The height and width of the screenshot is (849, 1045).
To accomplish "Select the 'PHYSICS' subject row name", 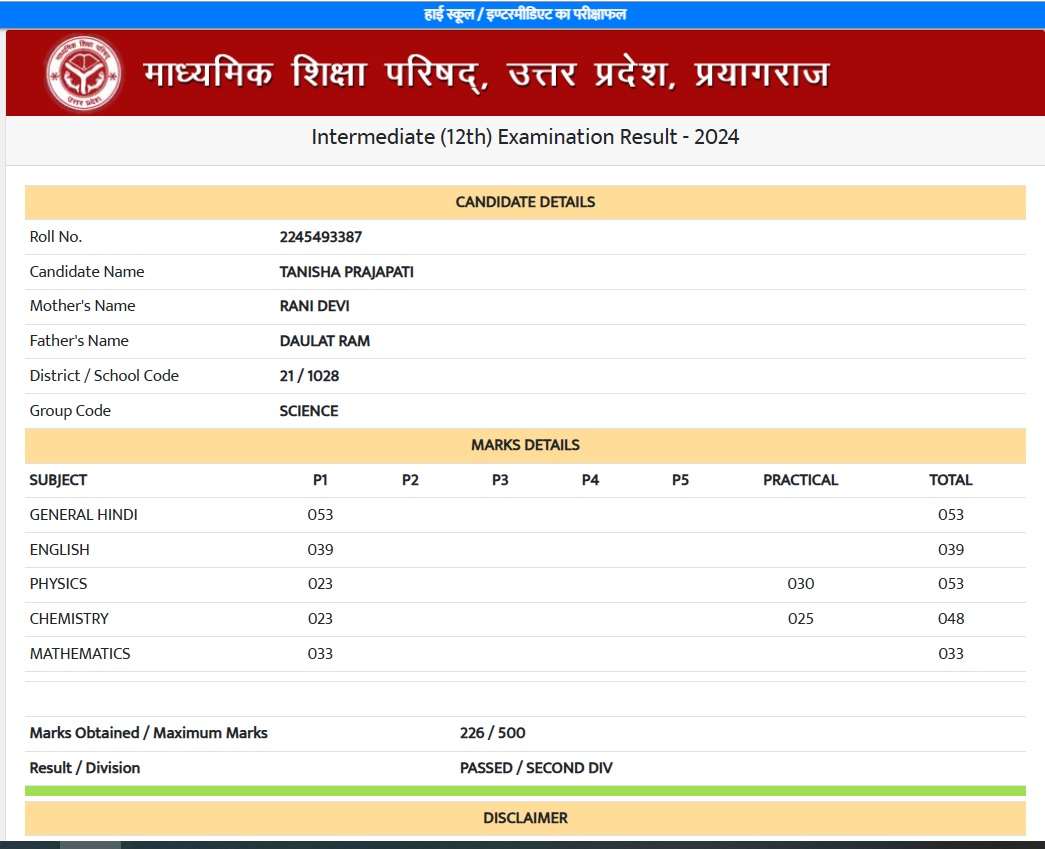I will click(58, 584).
